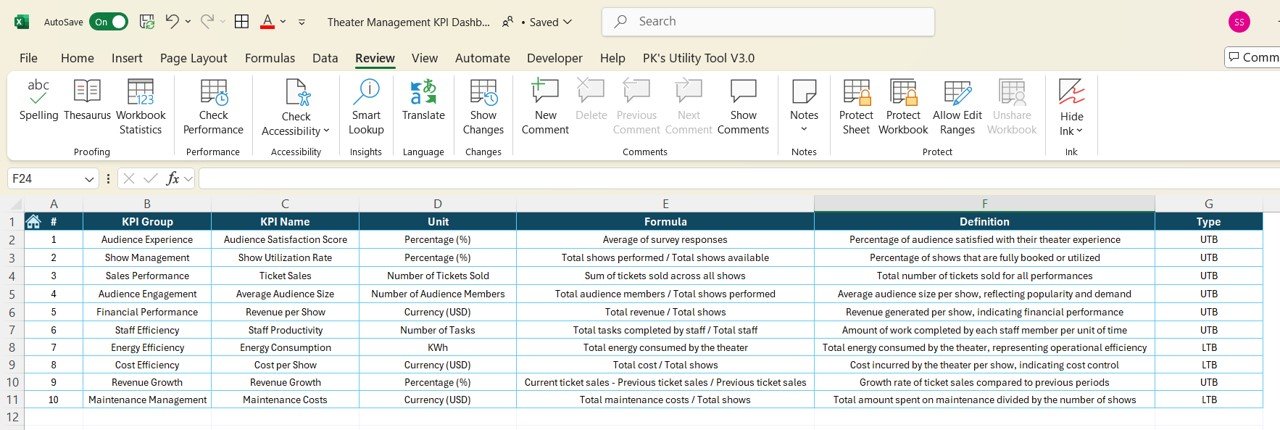Click Check Performance
The height and width of the screenshot is (430, 1280).
pyautogui.click(x=213, y=108)
